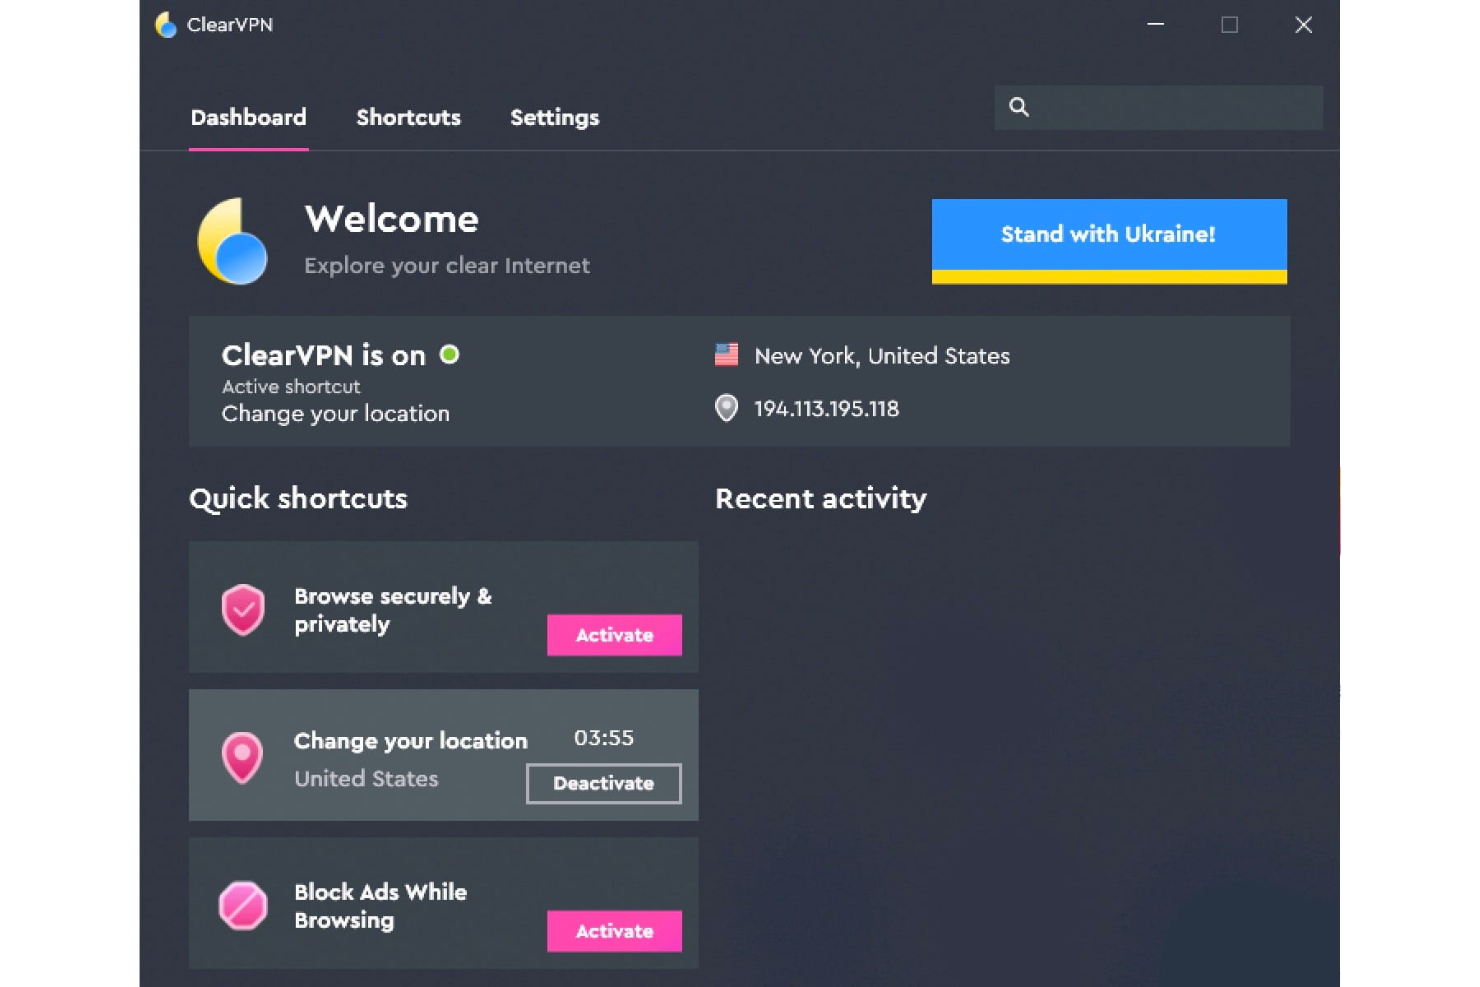This screenshot has width=1480, height=987.
Task: Click the ClearVPN is on status title
Action: coord(324,355)
